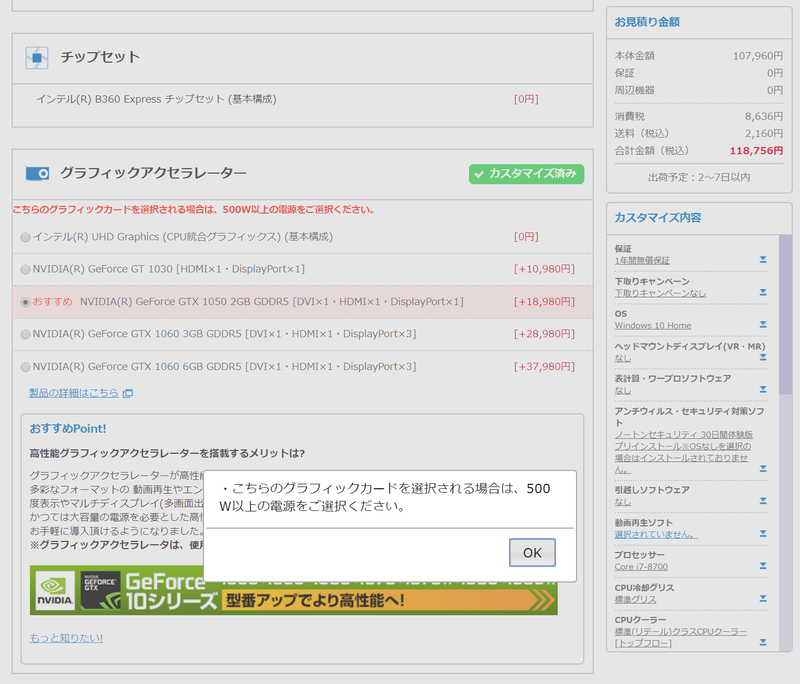Viewport: 800px width, 684px height.
Task: Click jump arrow for アンチウィルス entry
Action: pos(763,468)
